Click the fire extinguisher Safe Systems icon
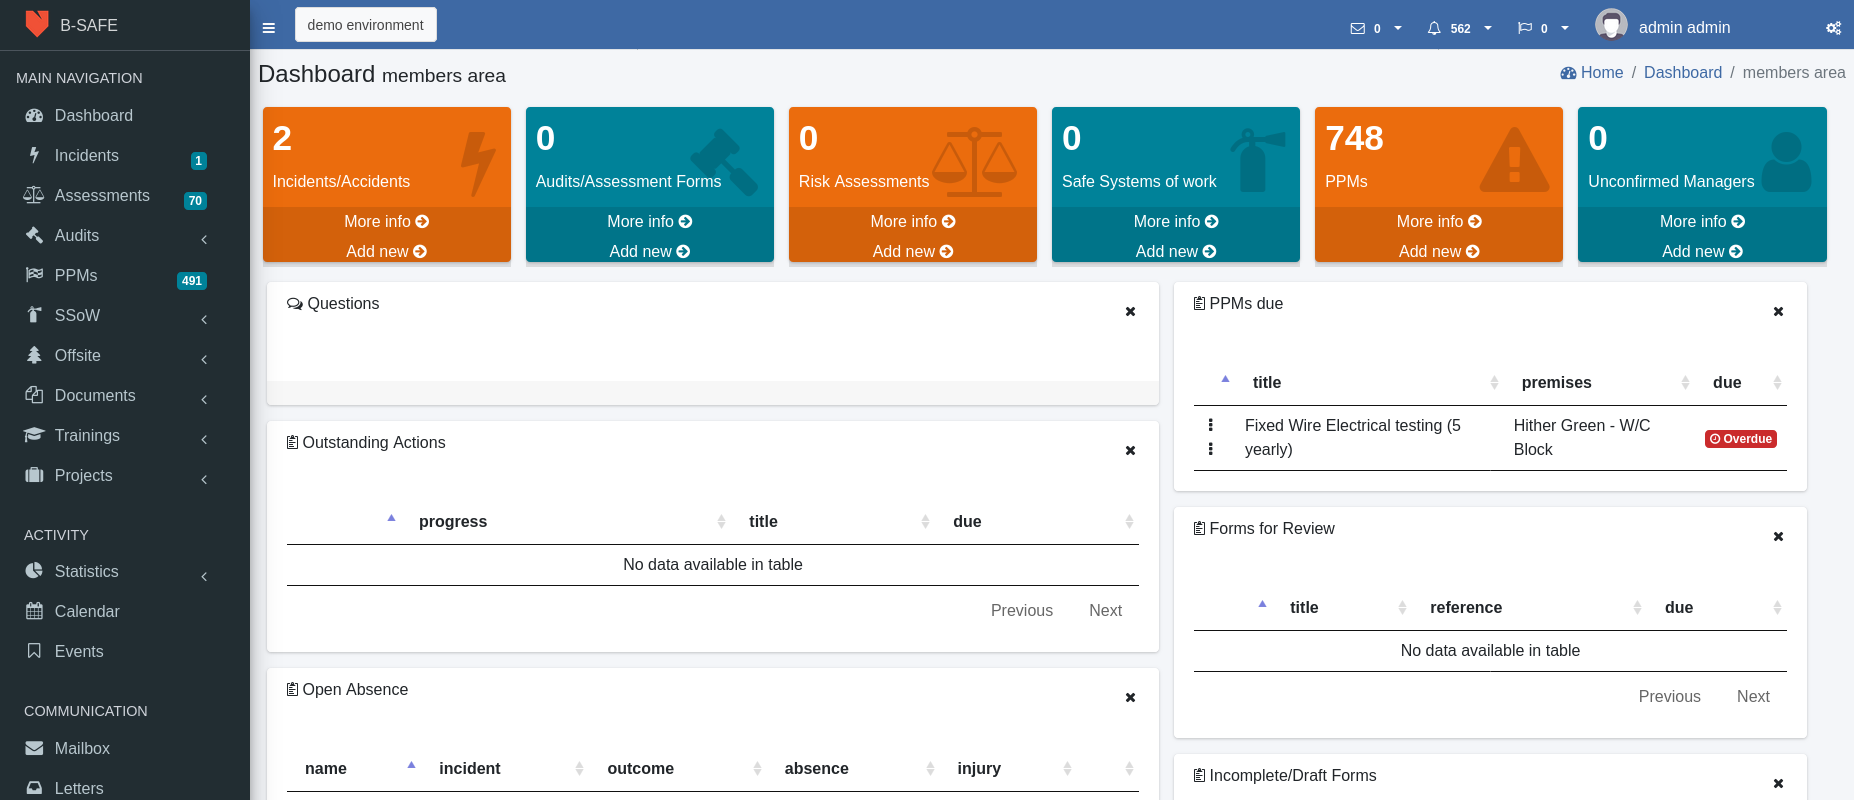 1256,160
